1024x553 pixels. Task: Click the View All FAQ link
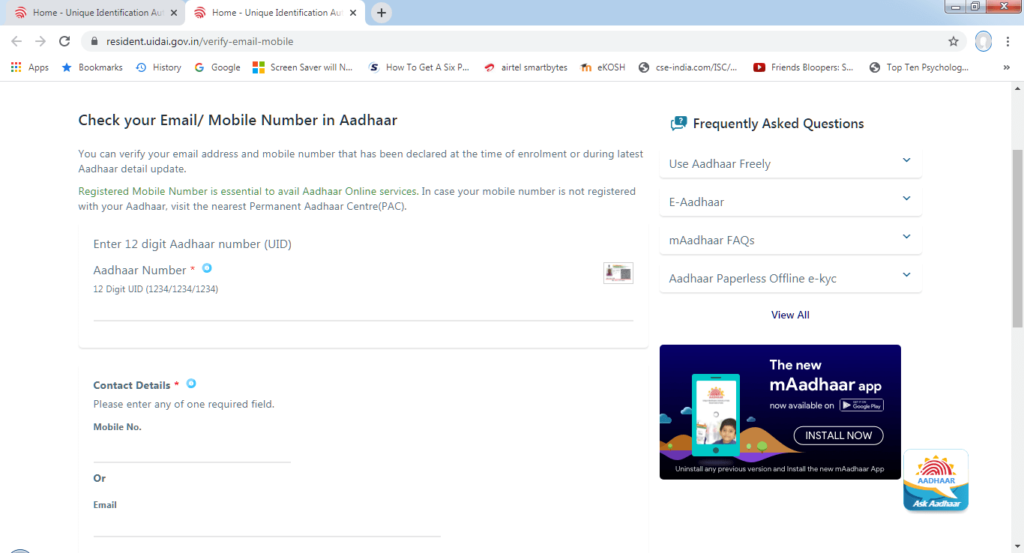(790, 315)
